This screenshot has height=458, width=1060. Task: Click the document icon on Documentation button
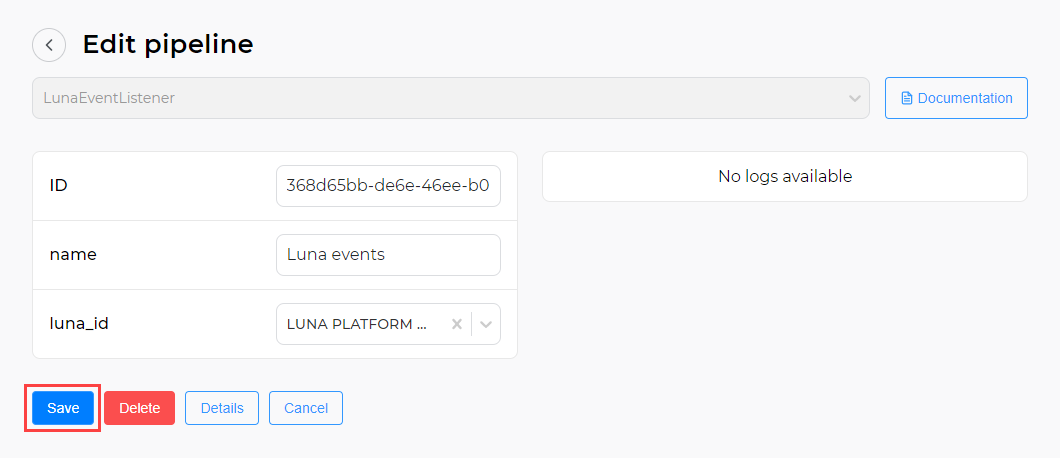907,99
